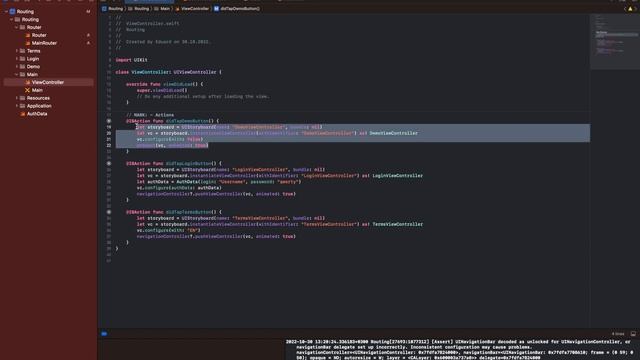Click the Login folder icon
The width and height of the screenshot is (640, 360).
(x=22, y=59)
